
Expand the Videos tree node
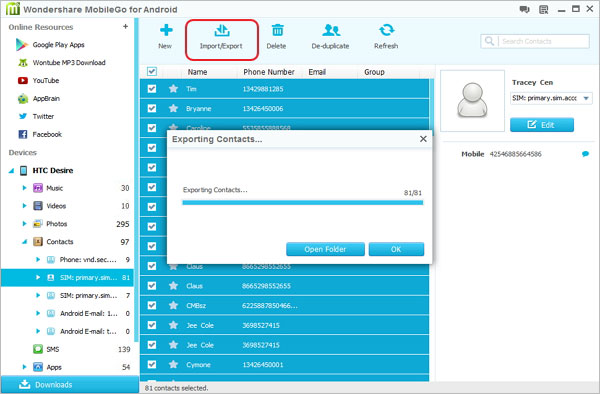(24, 206)
